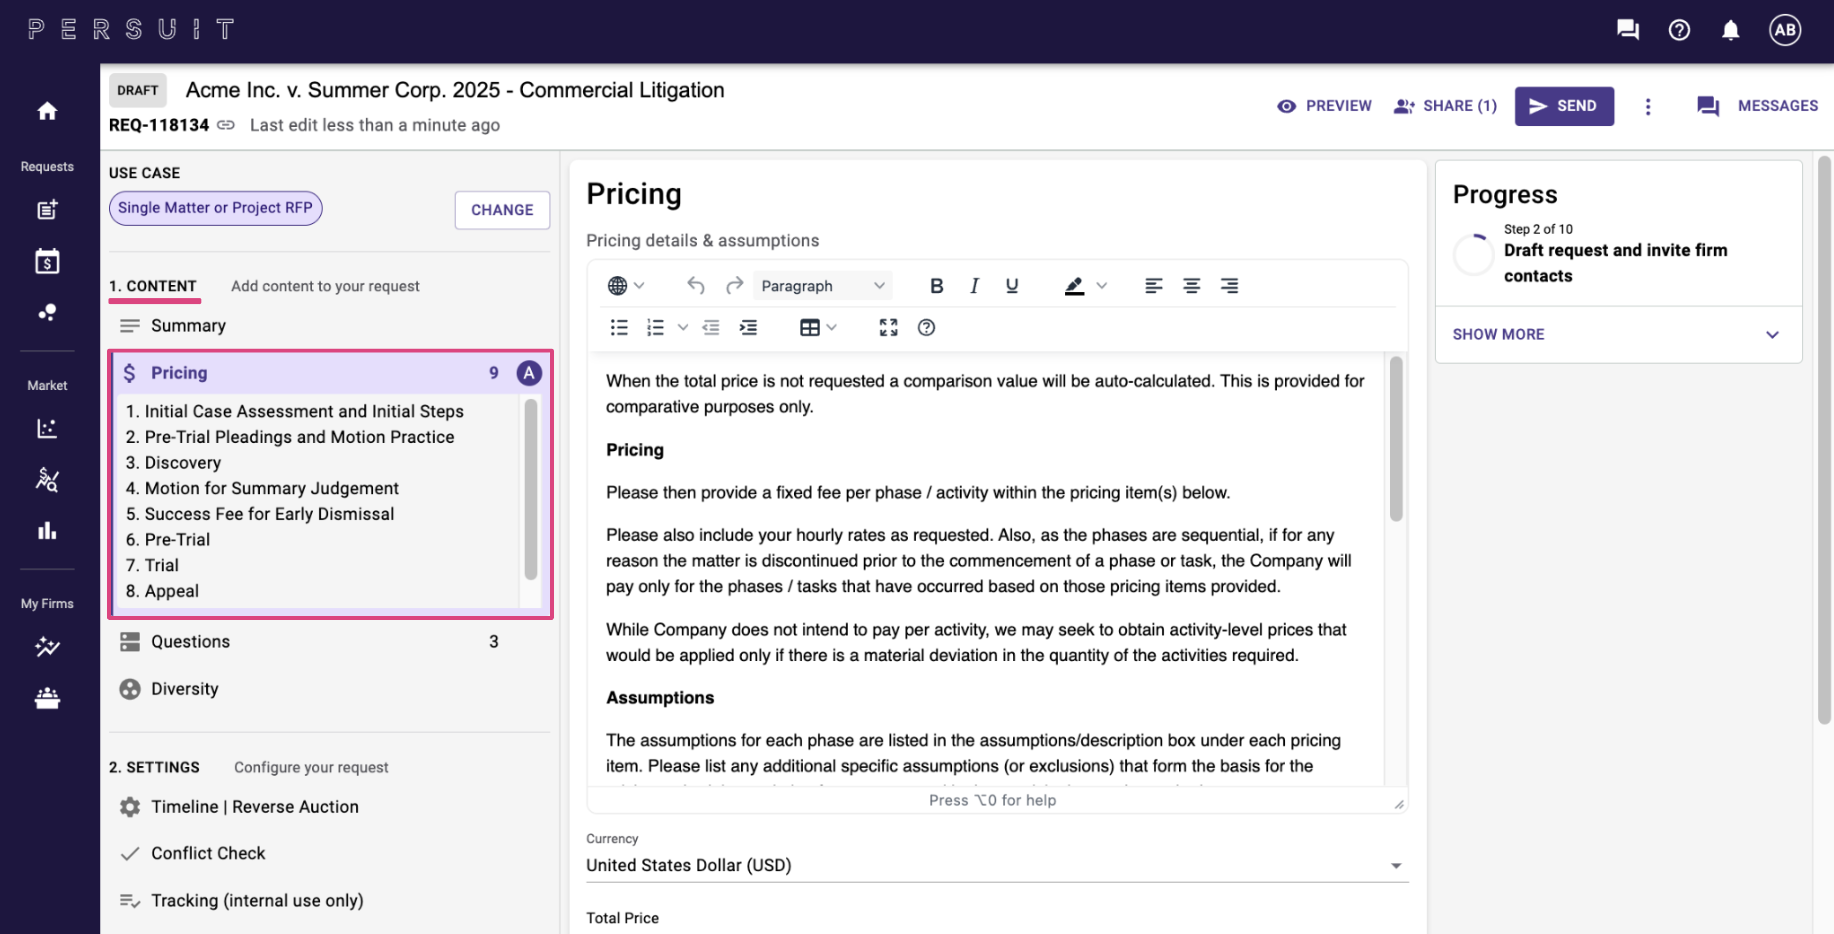The image size is (1834, 934).
Task: Undo last edit in editor
Action: pos(696,286)
